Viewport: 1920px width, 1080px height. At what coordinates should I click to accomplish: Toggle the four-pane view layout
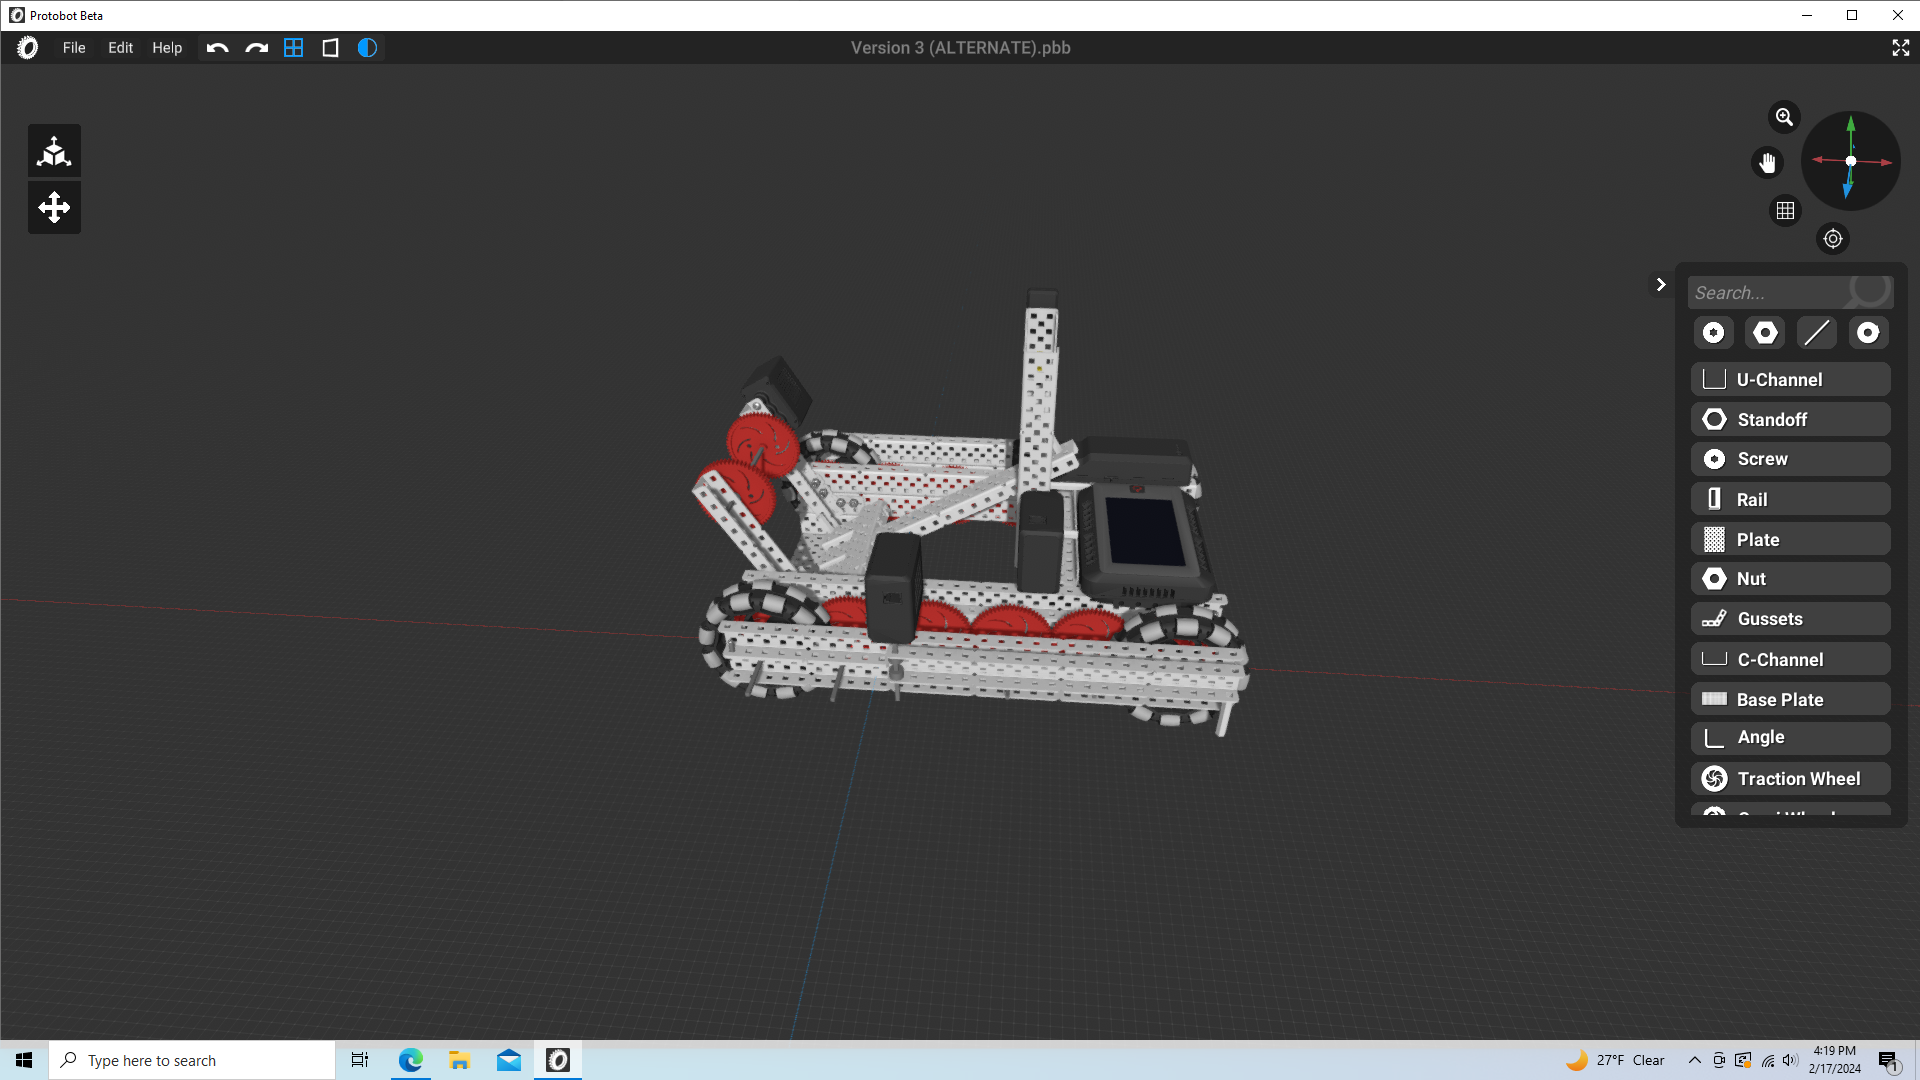pos(293,48)
